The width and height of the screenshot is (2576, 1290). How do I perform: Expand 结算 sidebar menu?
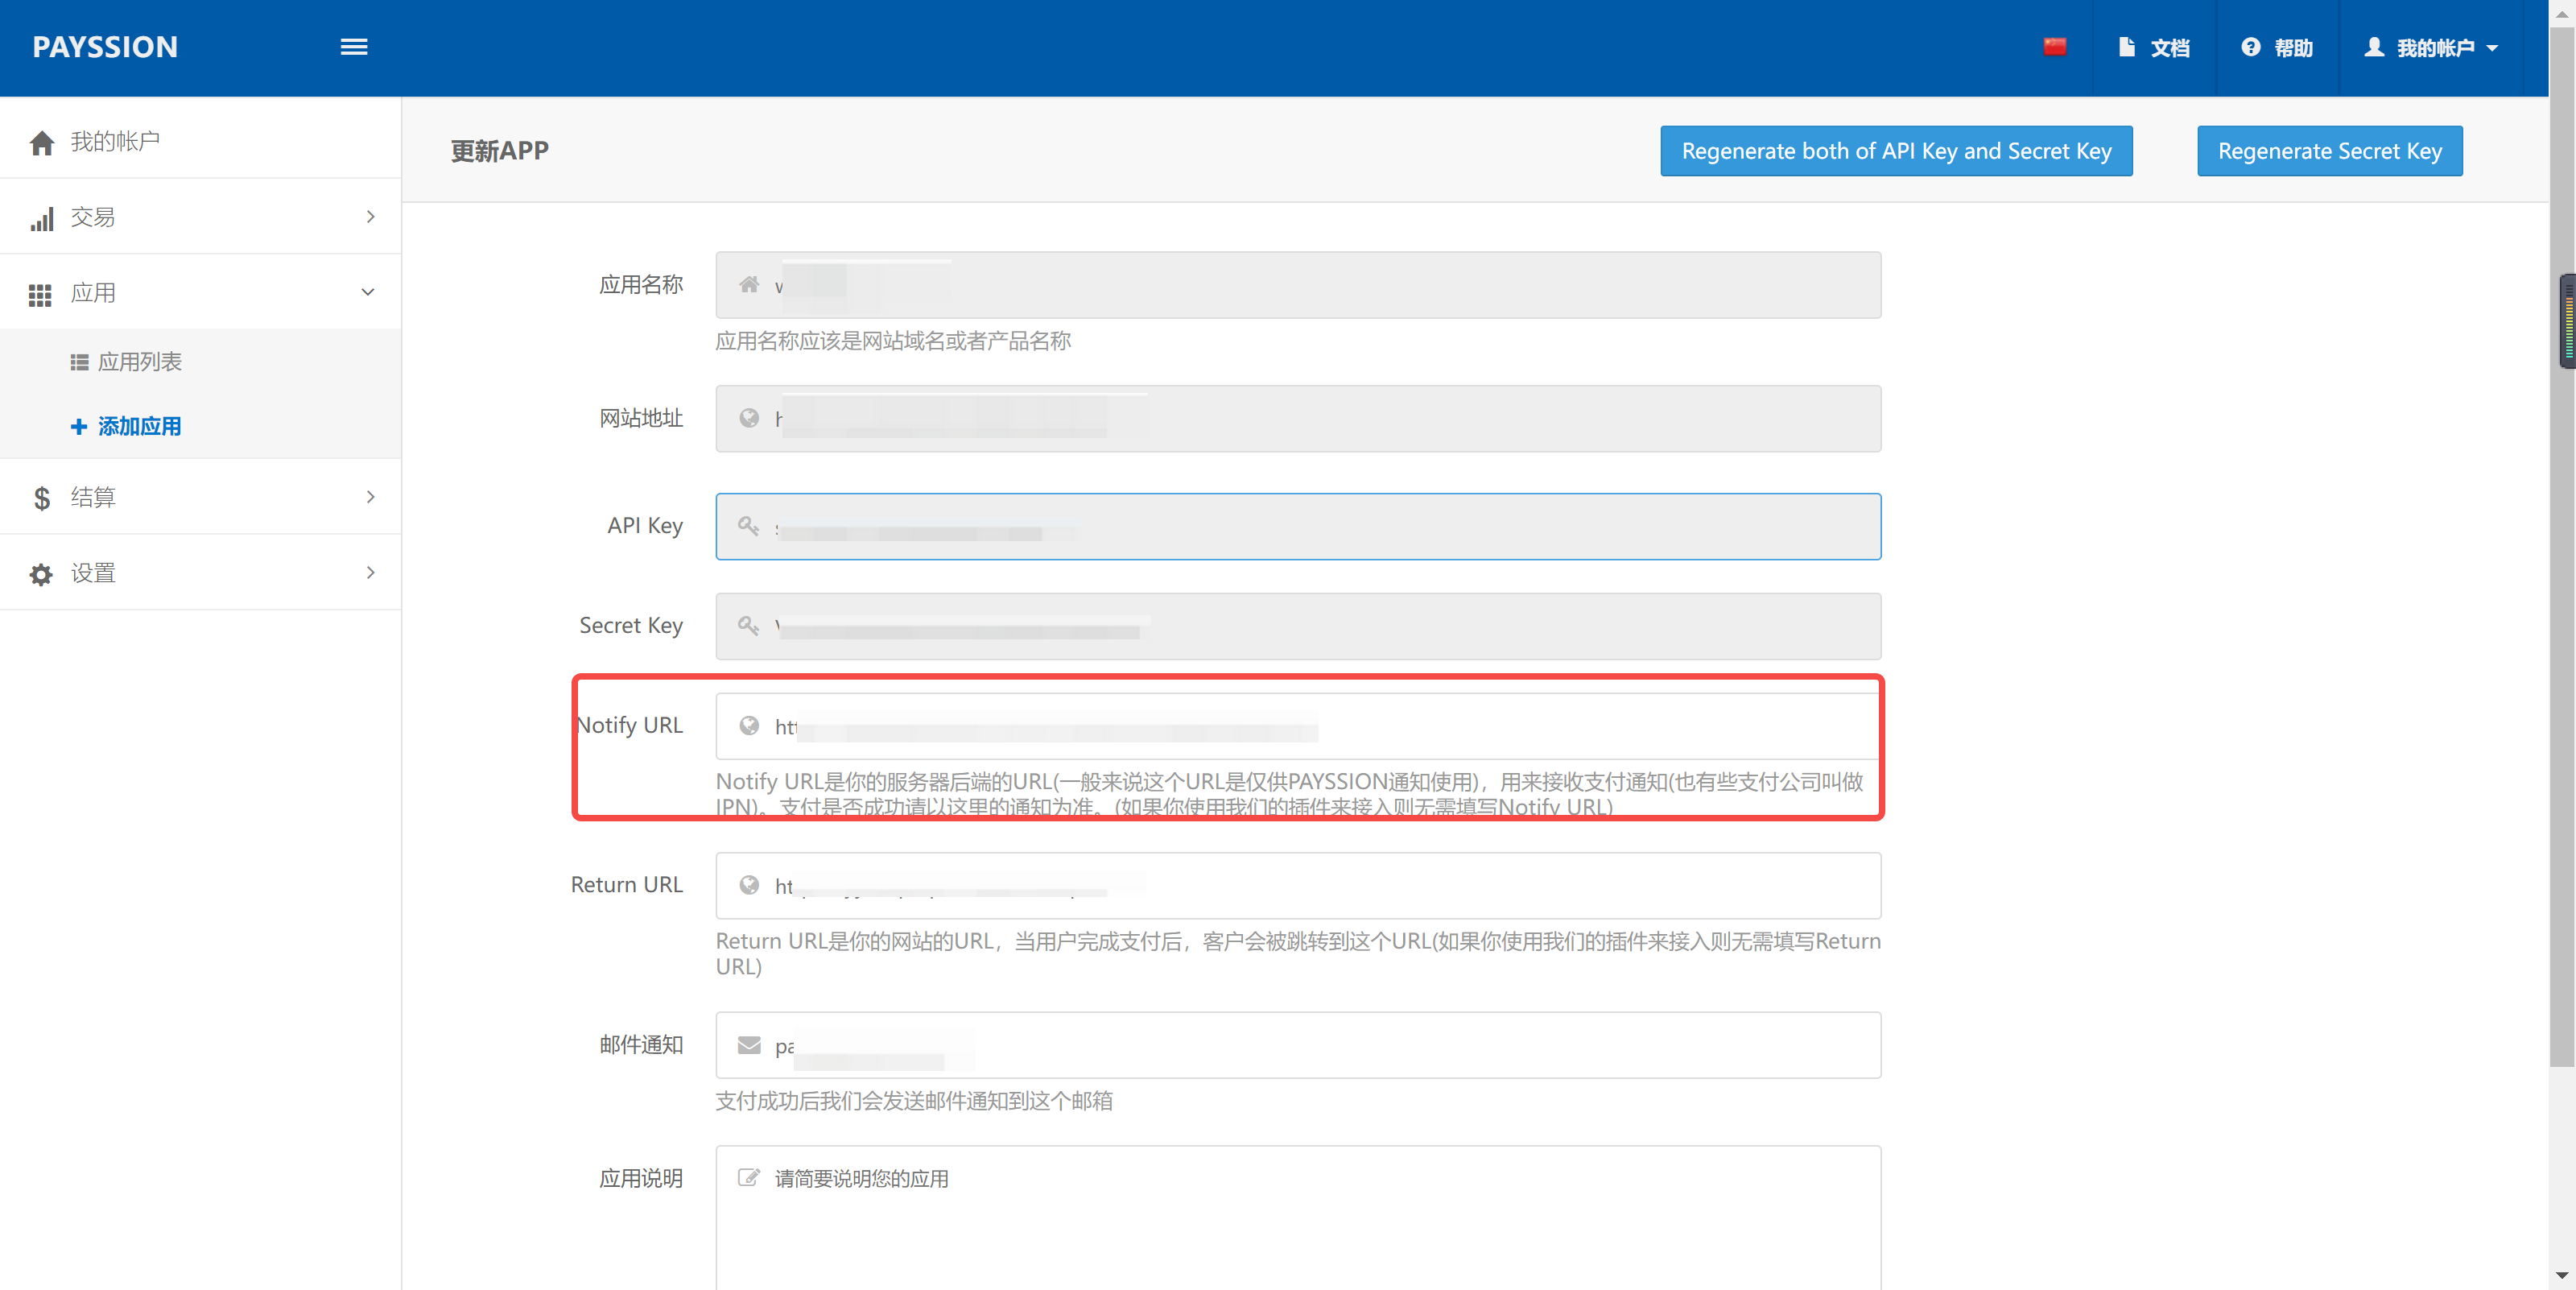pyautogui.click(x=200, y=497)
